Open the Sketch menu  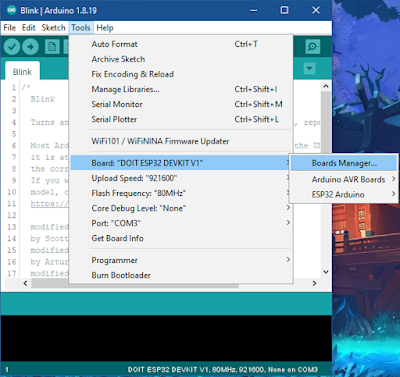point(53,28)
